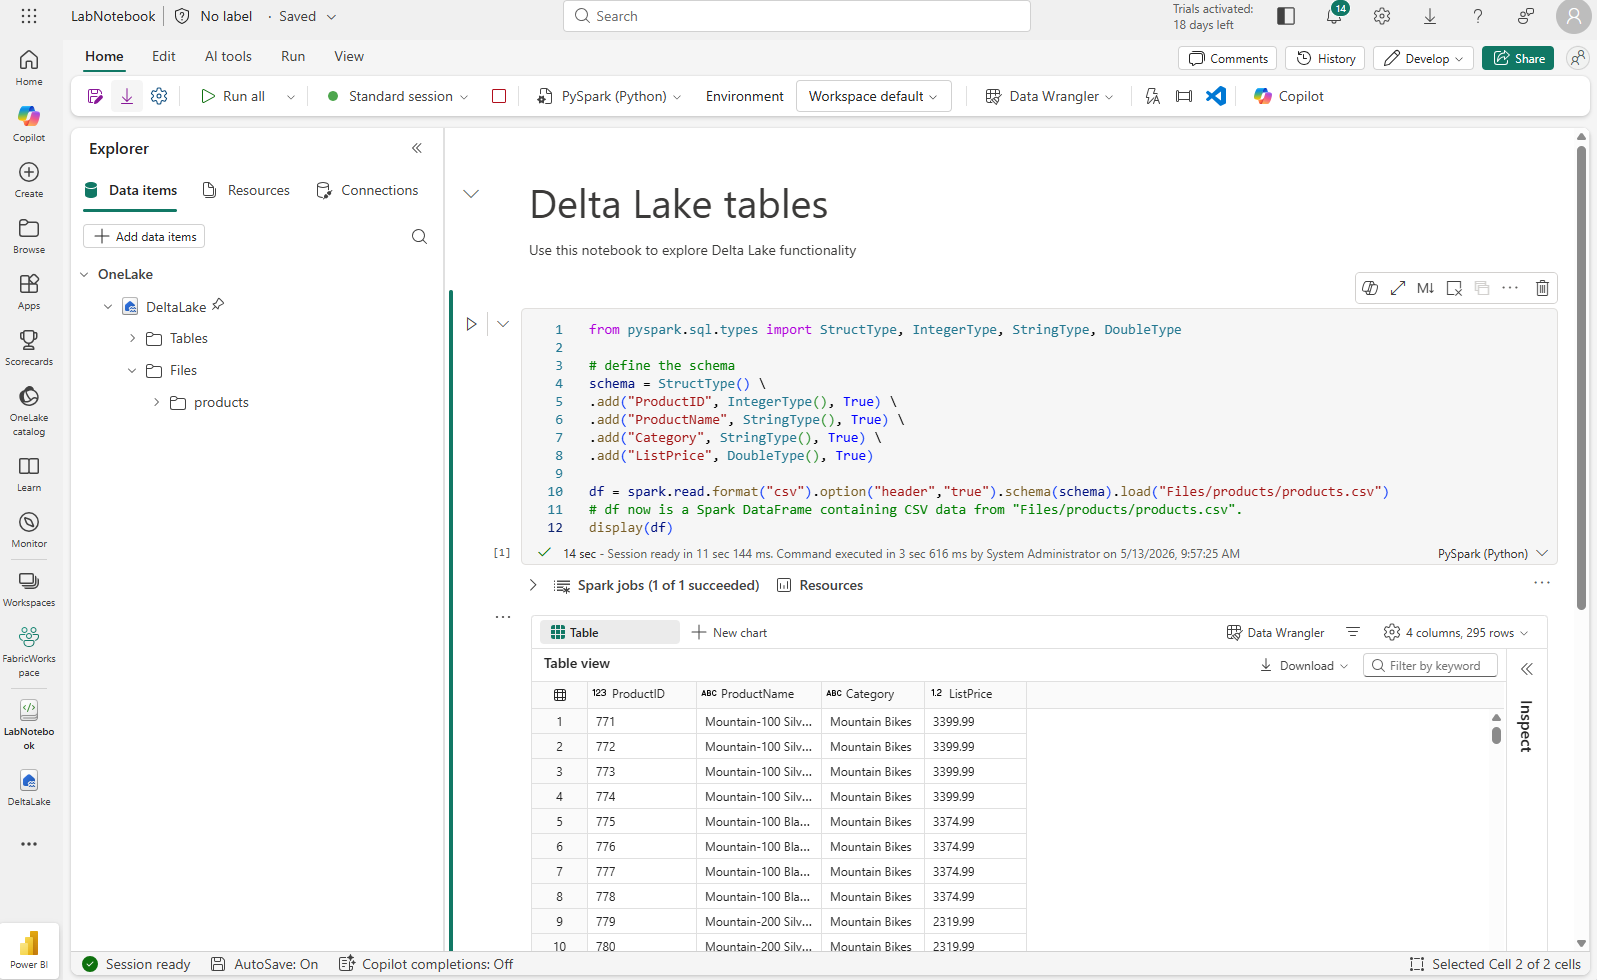Open the Develop dropdown button
The height and width of the screenshot is (980, 1597).
(x=1423, y=58)
